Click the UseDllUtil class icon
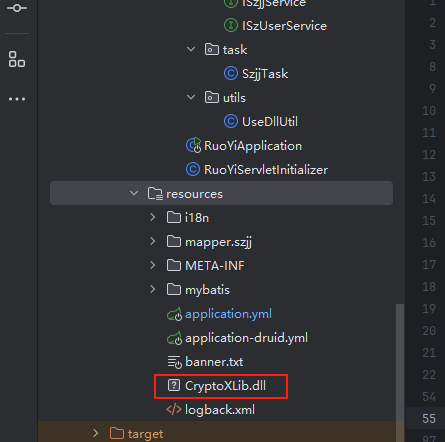Viewport: 445px width, 442px height. (x=231, y=122)
